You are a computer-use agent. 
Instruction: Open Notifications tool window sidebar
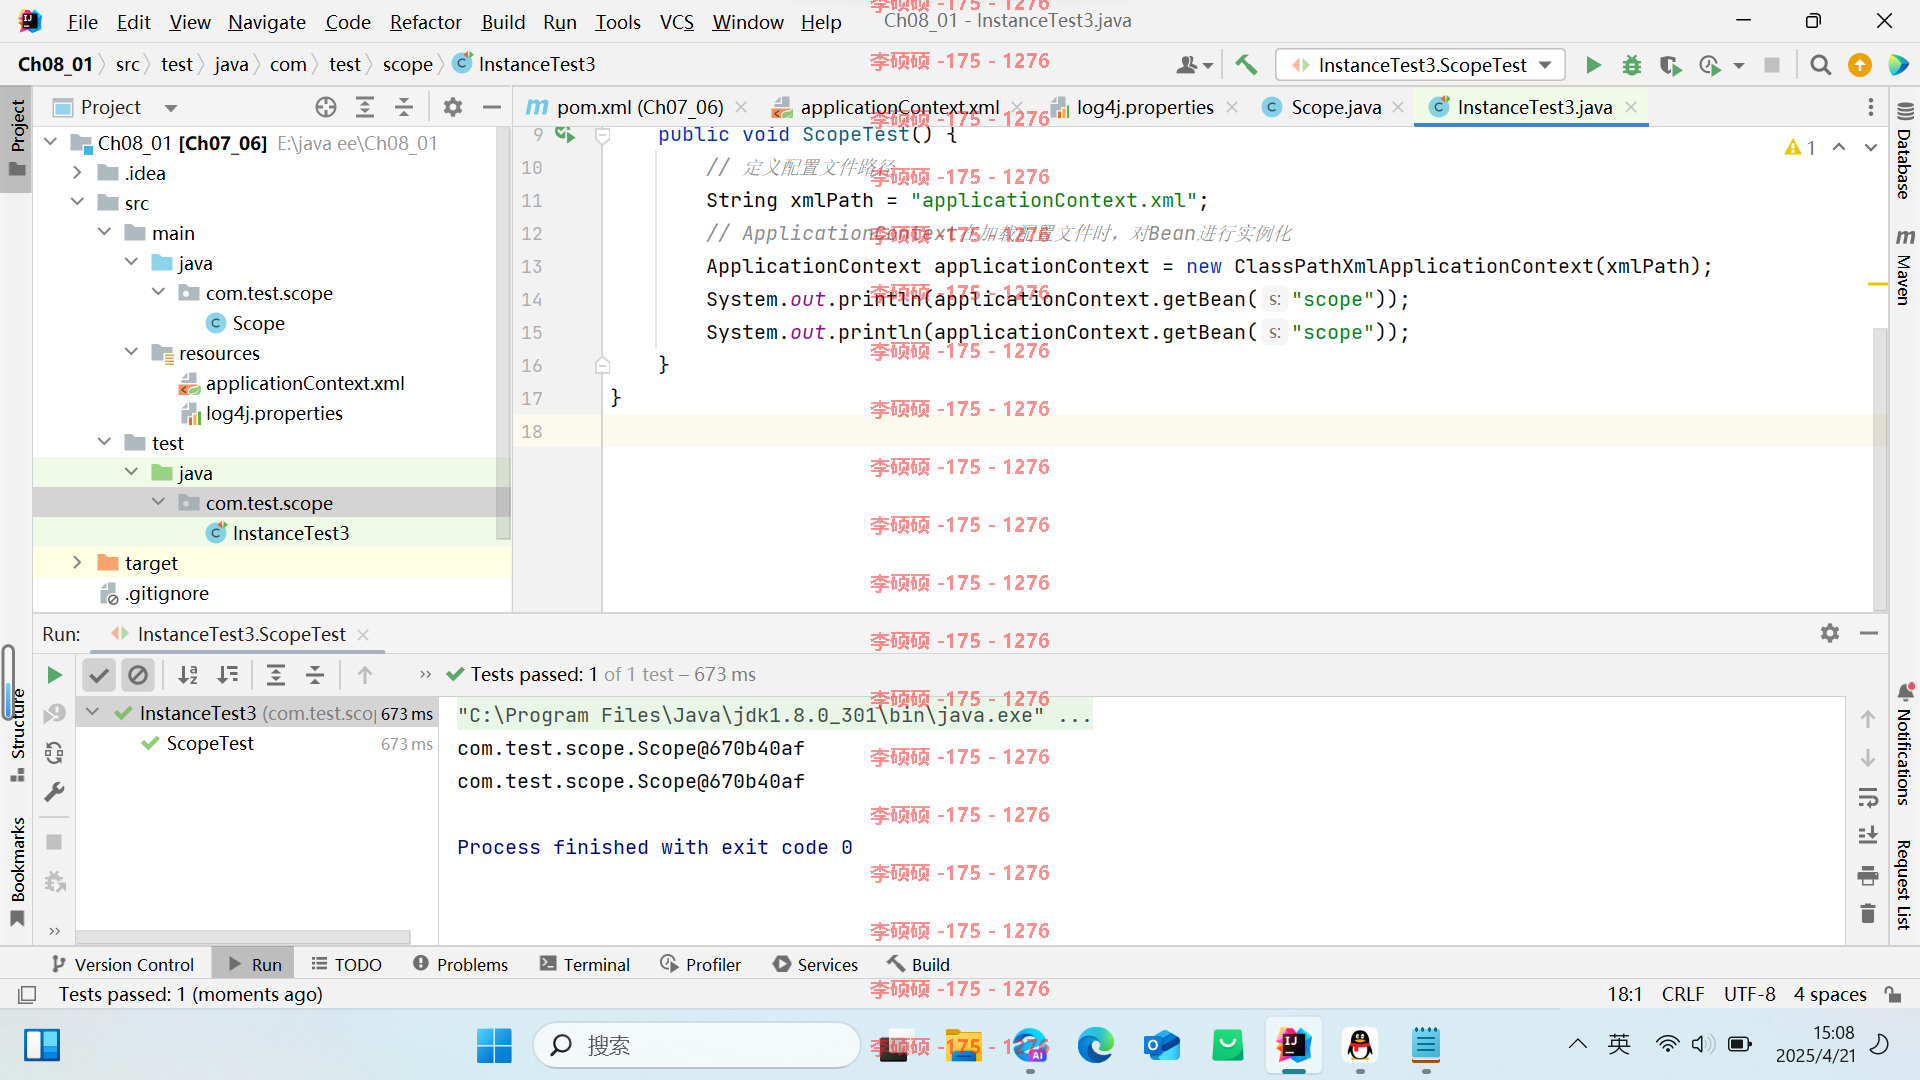pyautogui.click(x=1904, y=745)
